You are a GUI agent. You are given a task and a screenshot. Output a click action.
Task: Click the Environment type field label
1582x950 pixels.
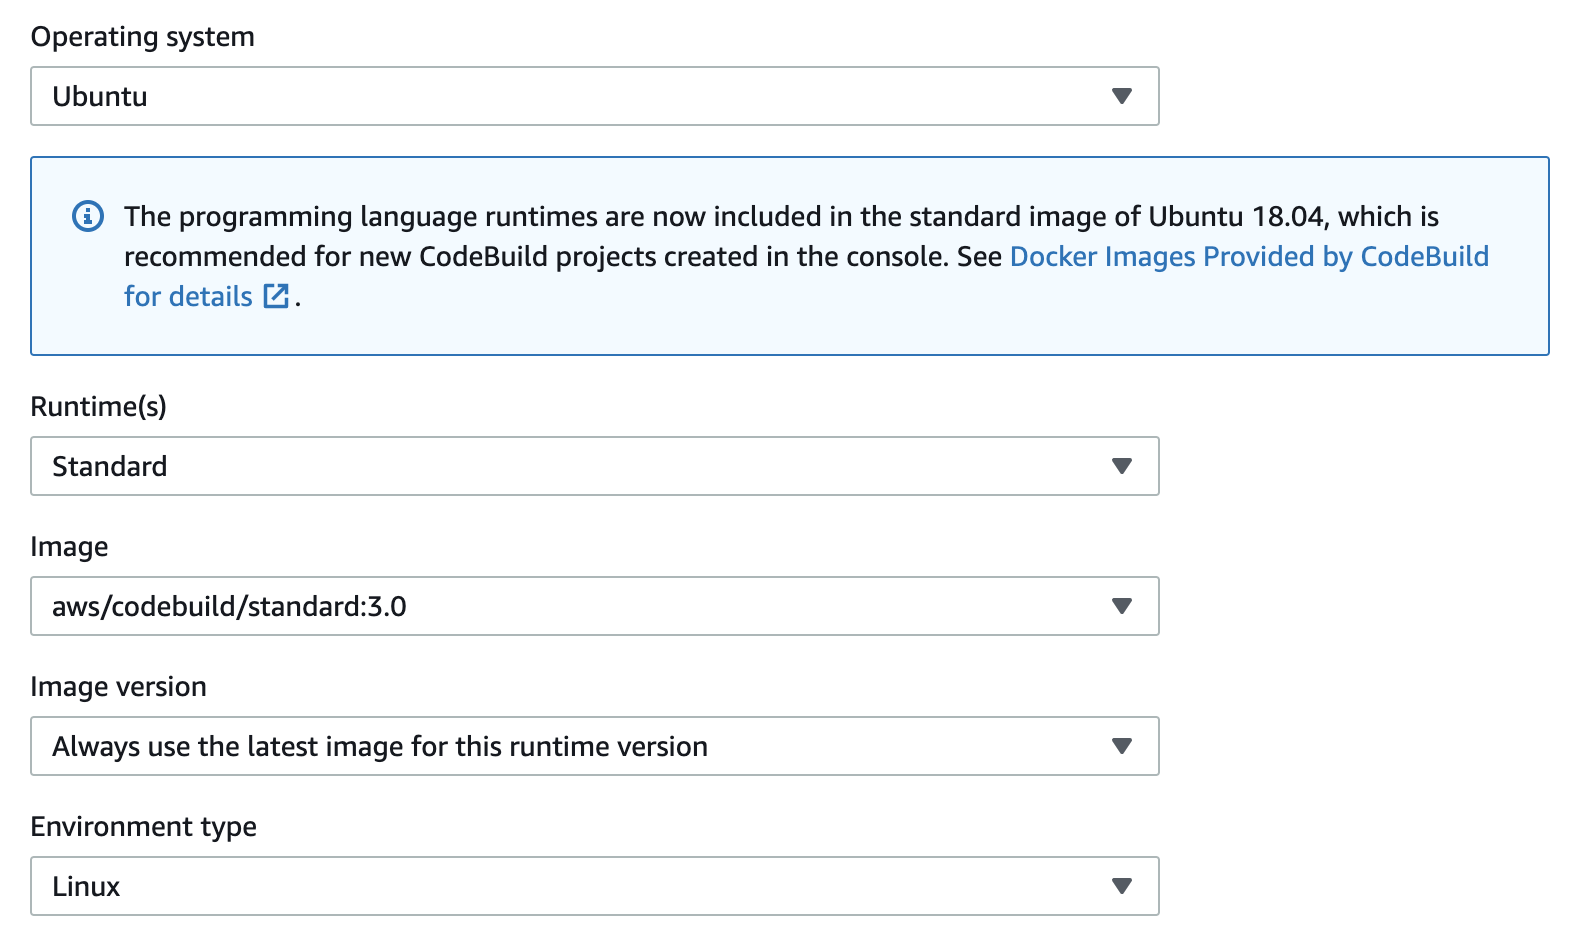tap(143, 826)
